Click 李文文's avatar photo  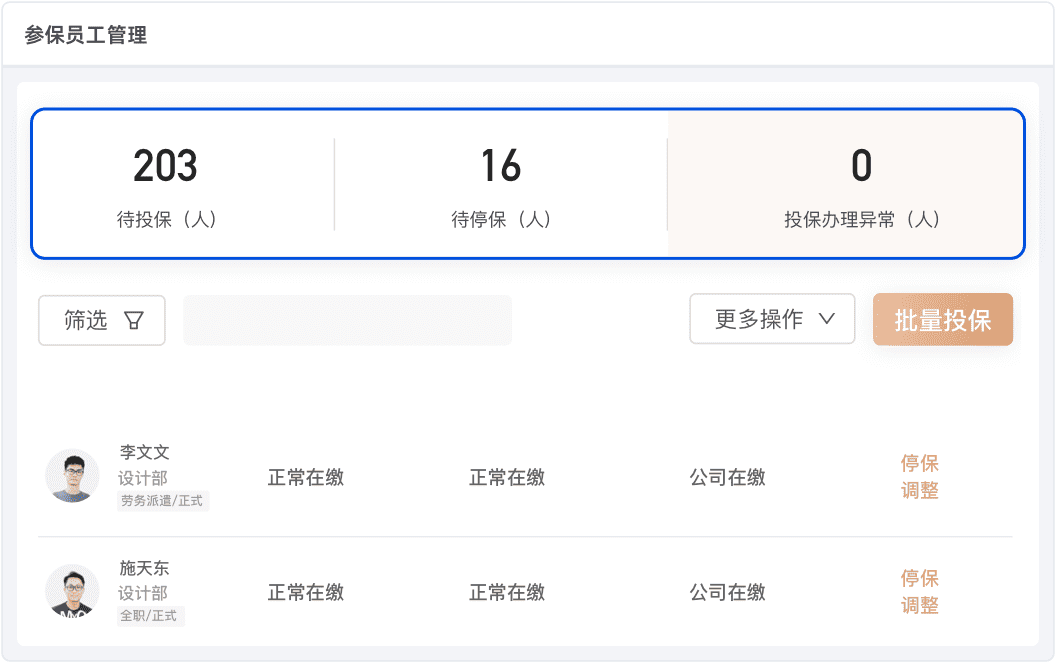pos(72,476)
